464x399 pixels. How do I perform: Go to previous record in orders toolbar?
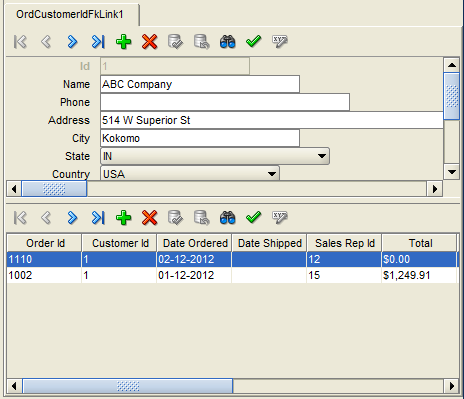(x=46, y=218)
